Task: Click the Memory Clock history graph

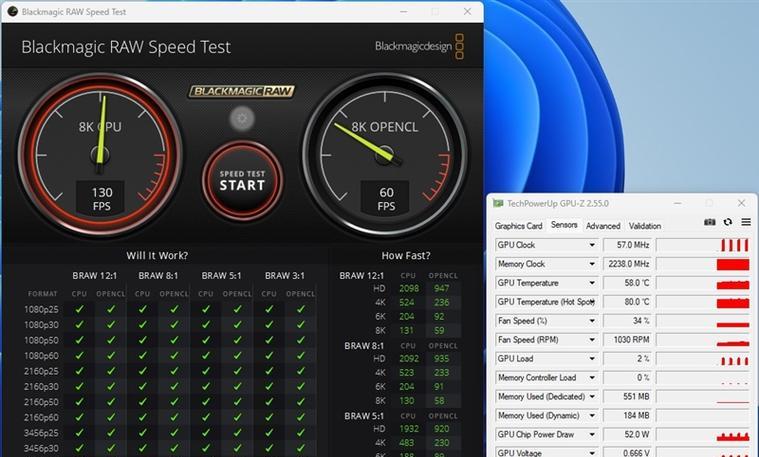Action: coord(703,264)
